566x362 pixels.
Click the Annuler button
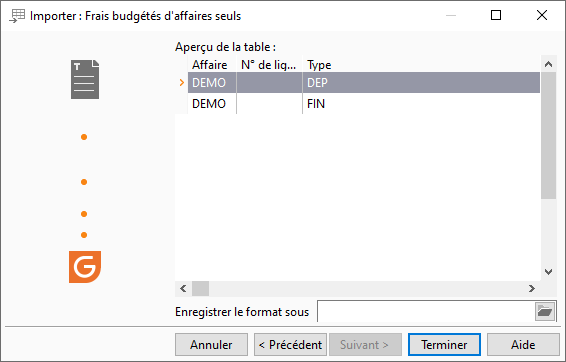point(211,345)
